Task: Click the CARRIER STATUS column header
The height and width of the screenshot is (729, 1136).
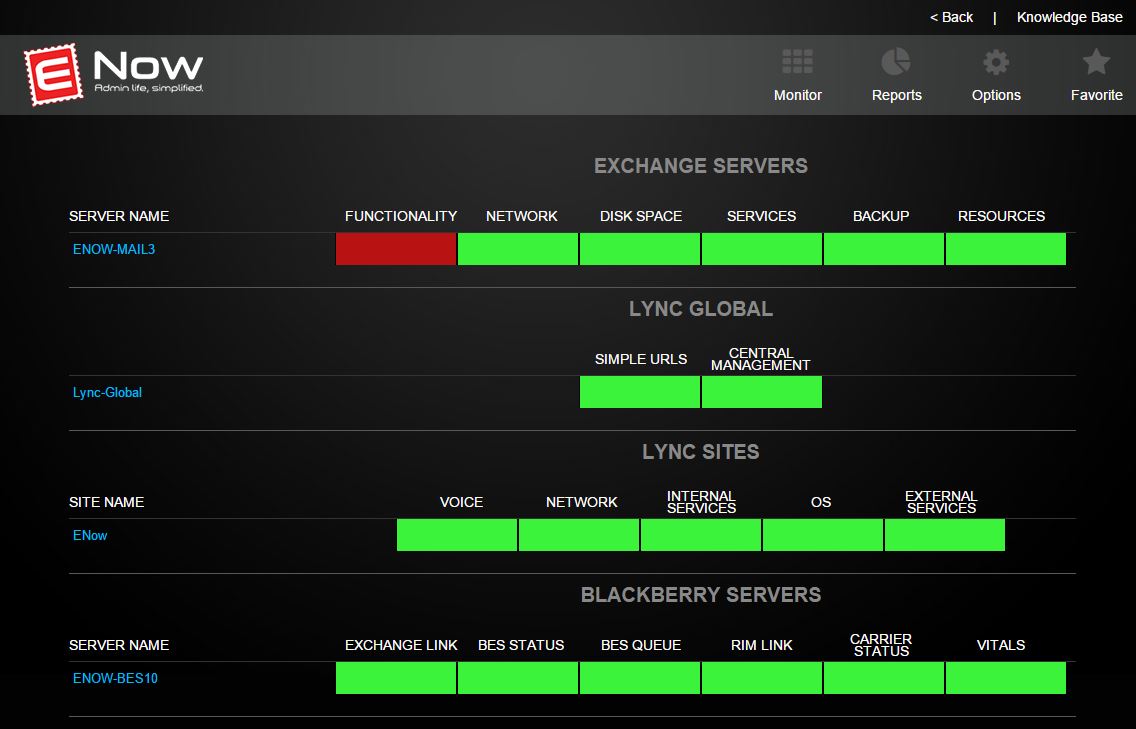Action: pos(880,645)
